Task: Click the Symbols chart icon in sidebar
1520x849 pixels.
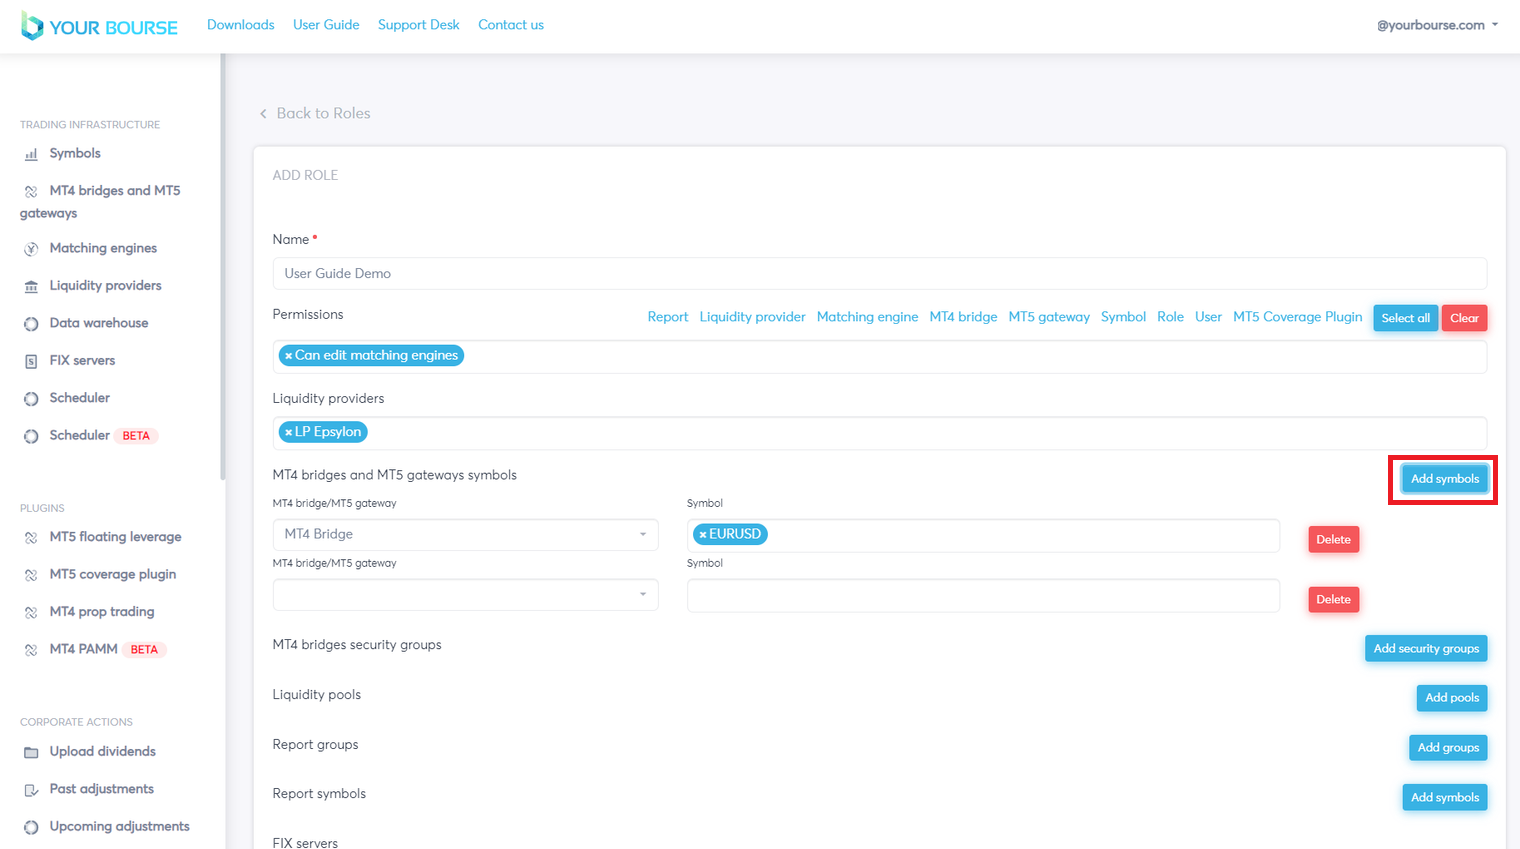Action: coord(31,154)
